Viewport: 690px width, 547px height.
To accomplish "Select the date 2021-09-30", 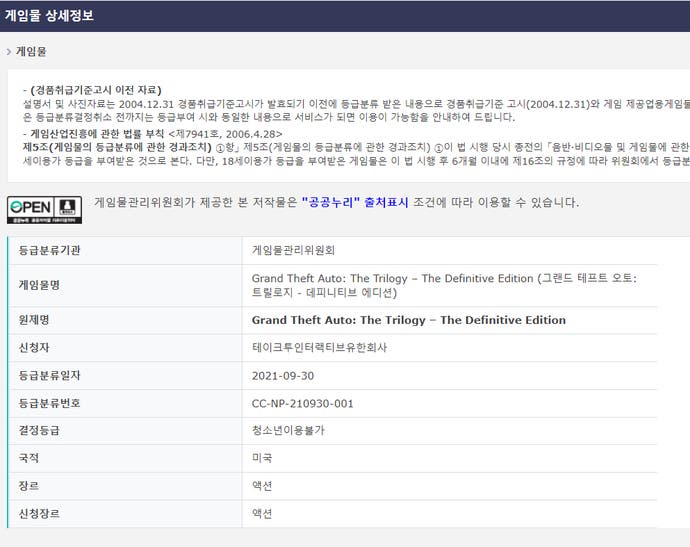I will tap(283, 376).
